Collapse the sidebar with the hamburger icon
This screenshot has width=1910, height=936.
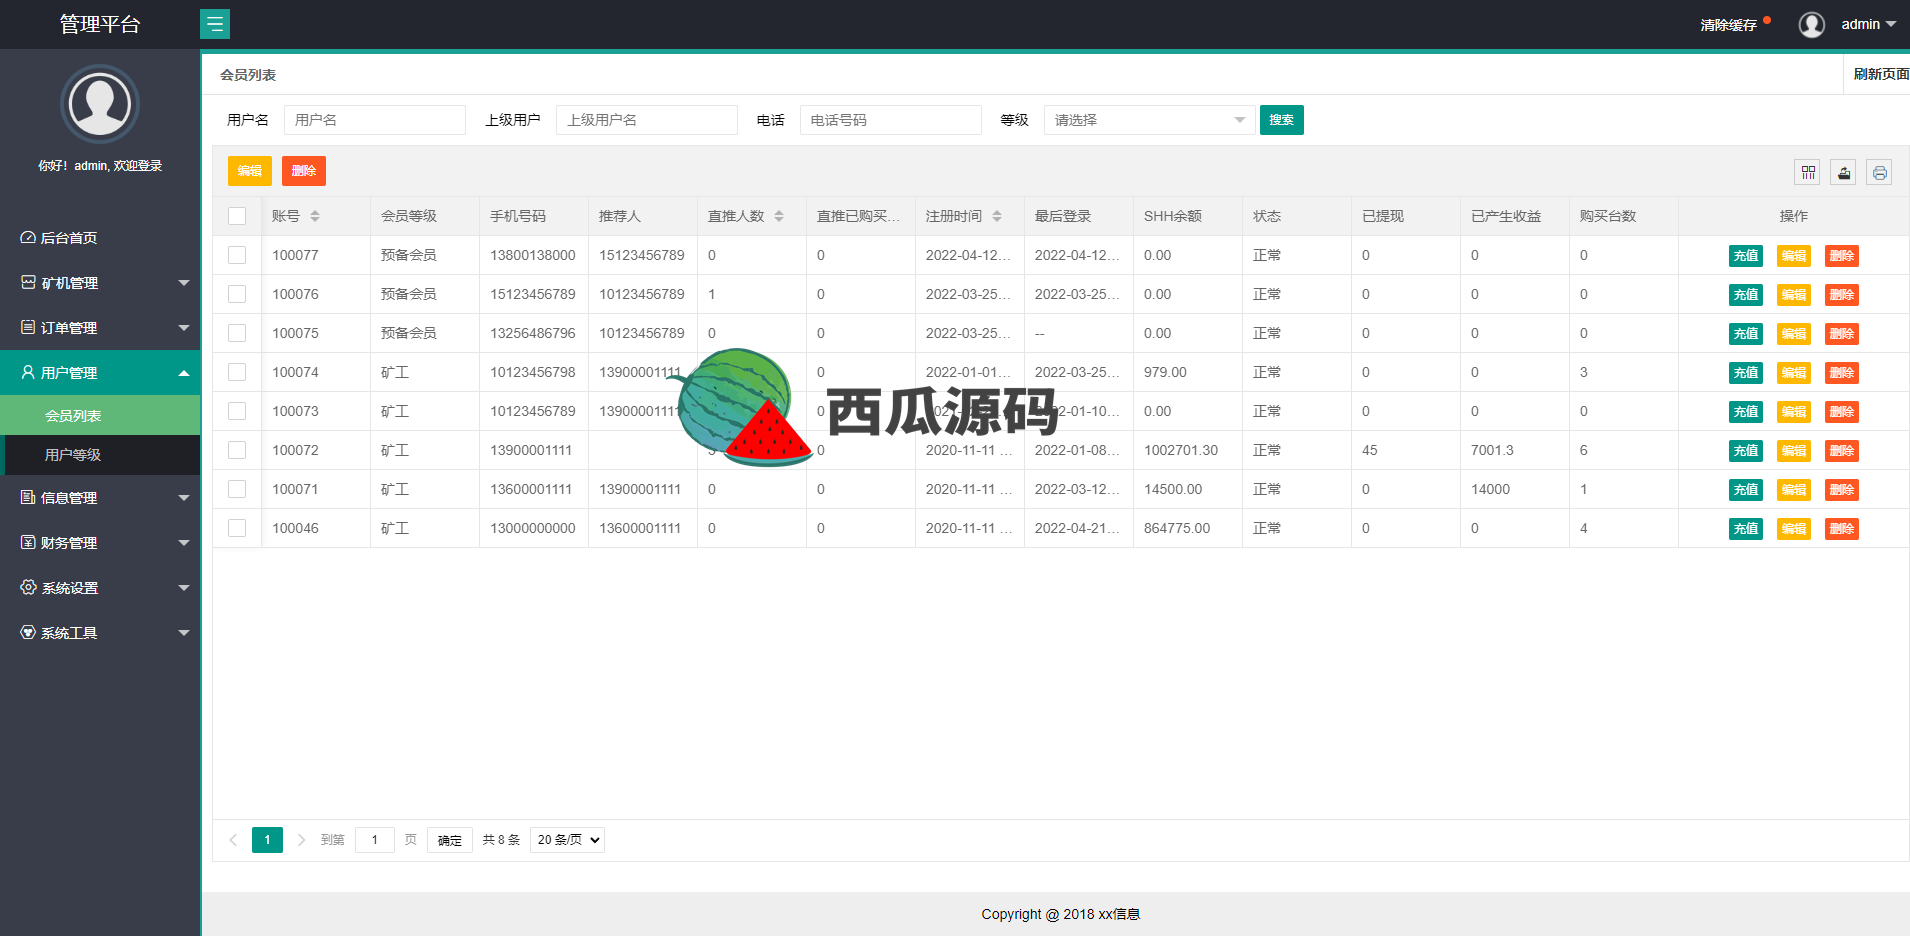[215, 24]
